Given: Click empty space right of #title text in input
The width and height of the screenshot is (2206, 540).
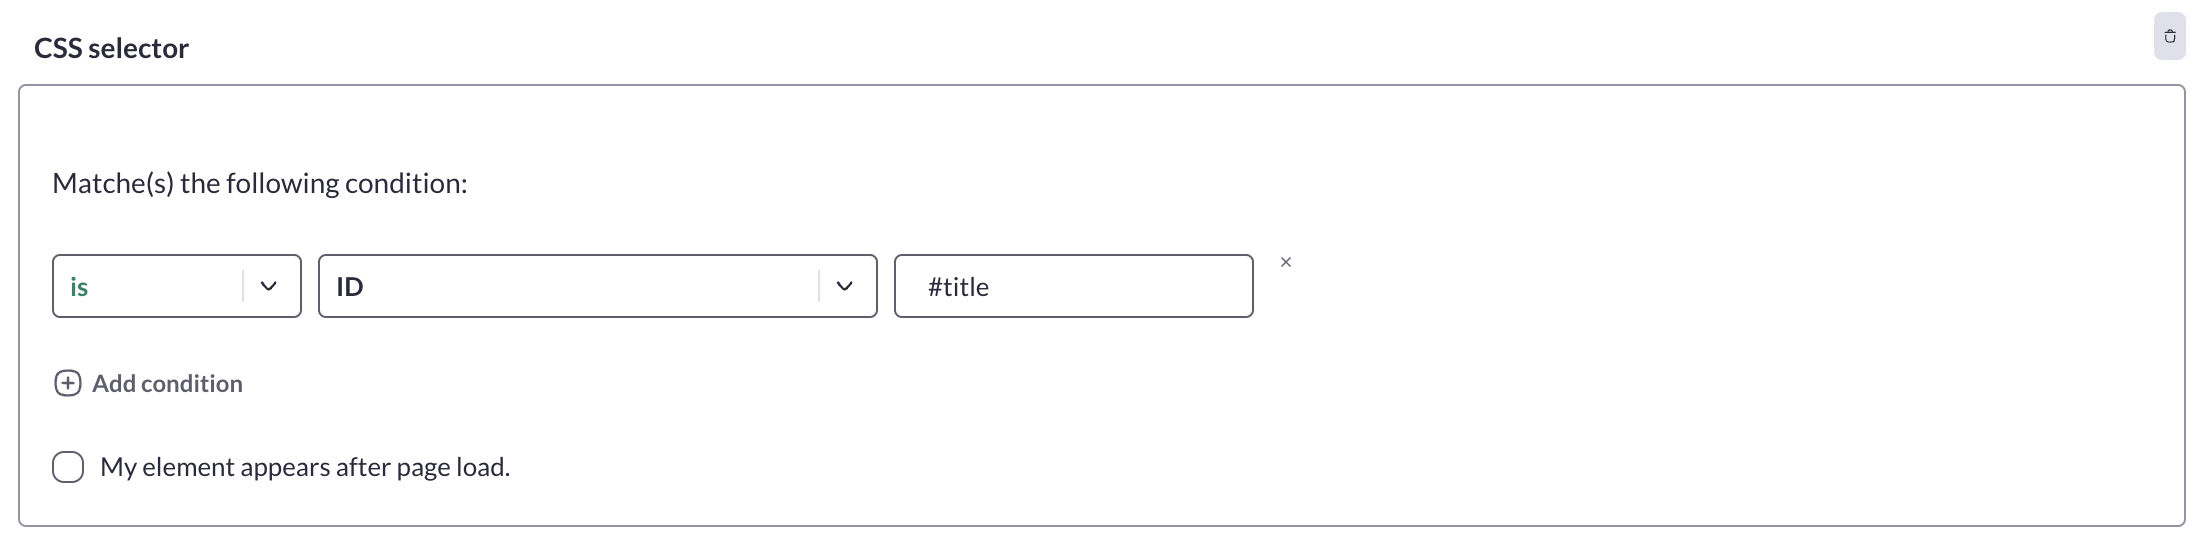Looking at the screenshot, I should [1120, 286].
